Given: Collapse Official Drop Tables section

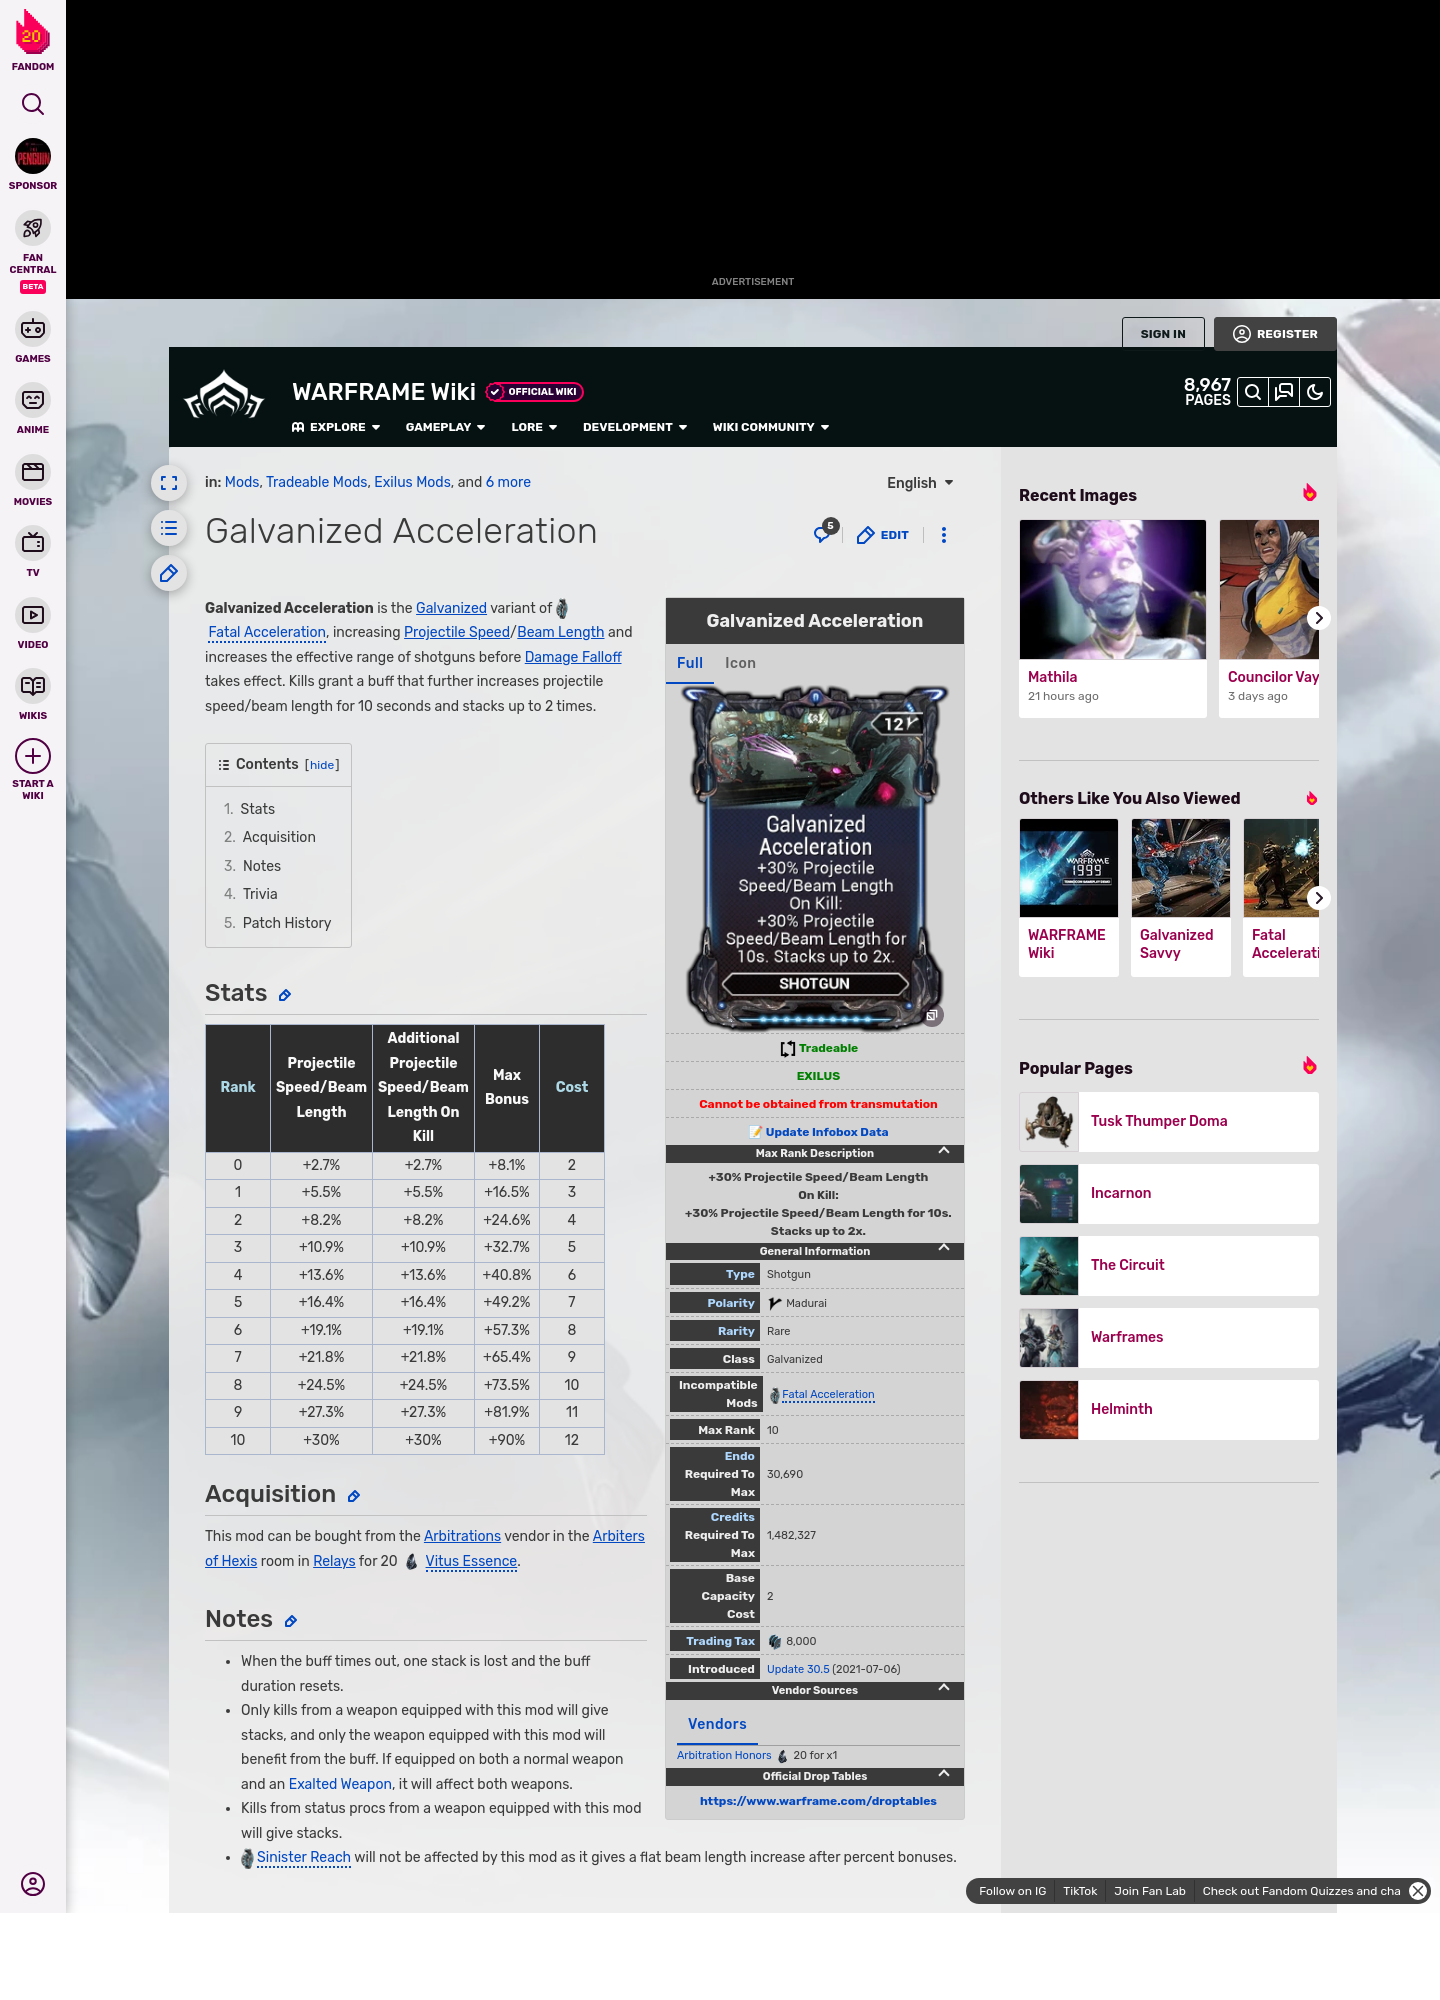Looking at the screenshot, I should [944, 1775].
